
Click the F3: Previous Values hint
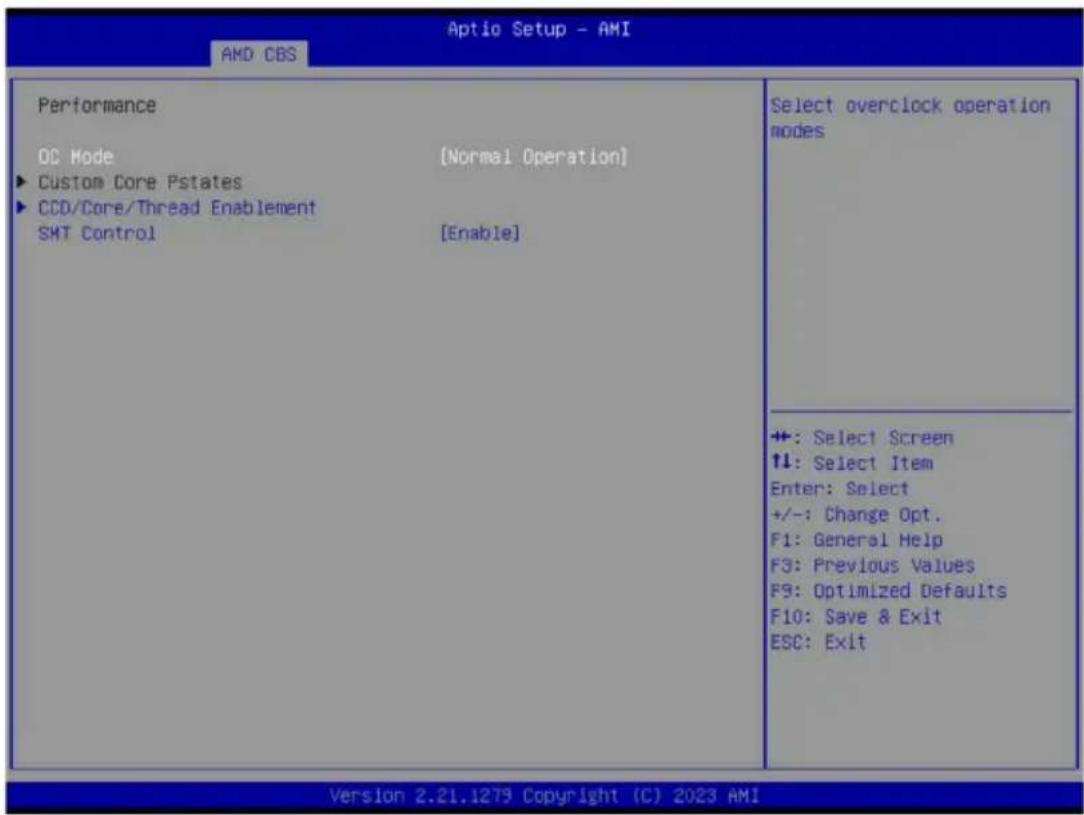tap(872, 565)
